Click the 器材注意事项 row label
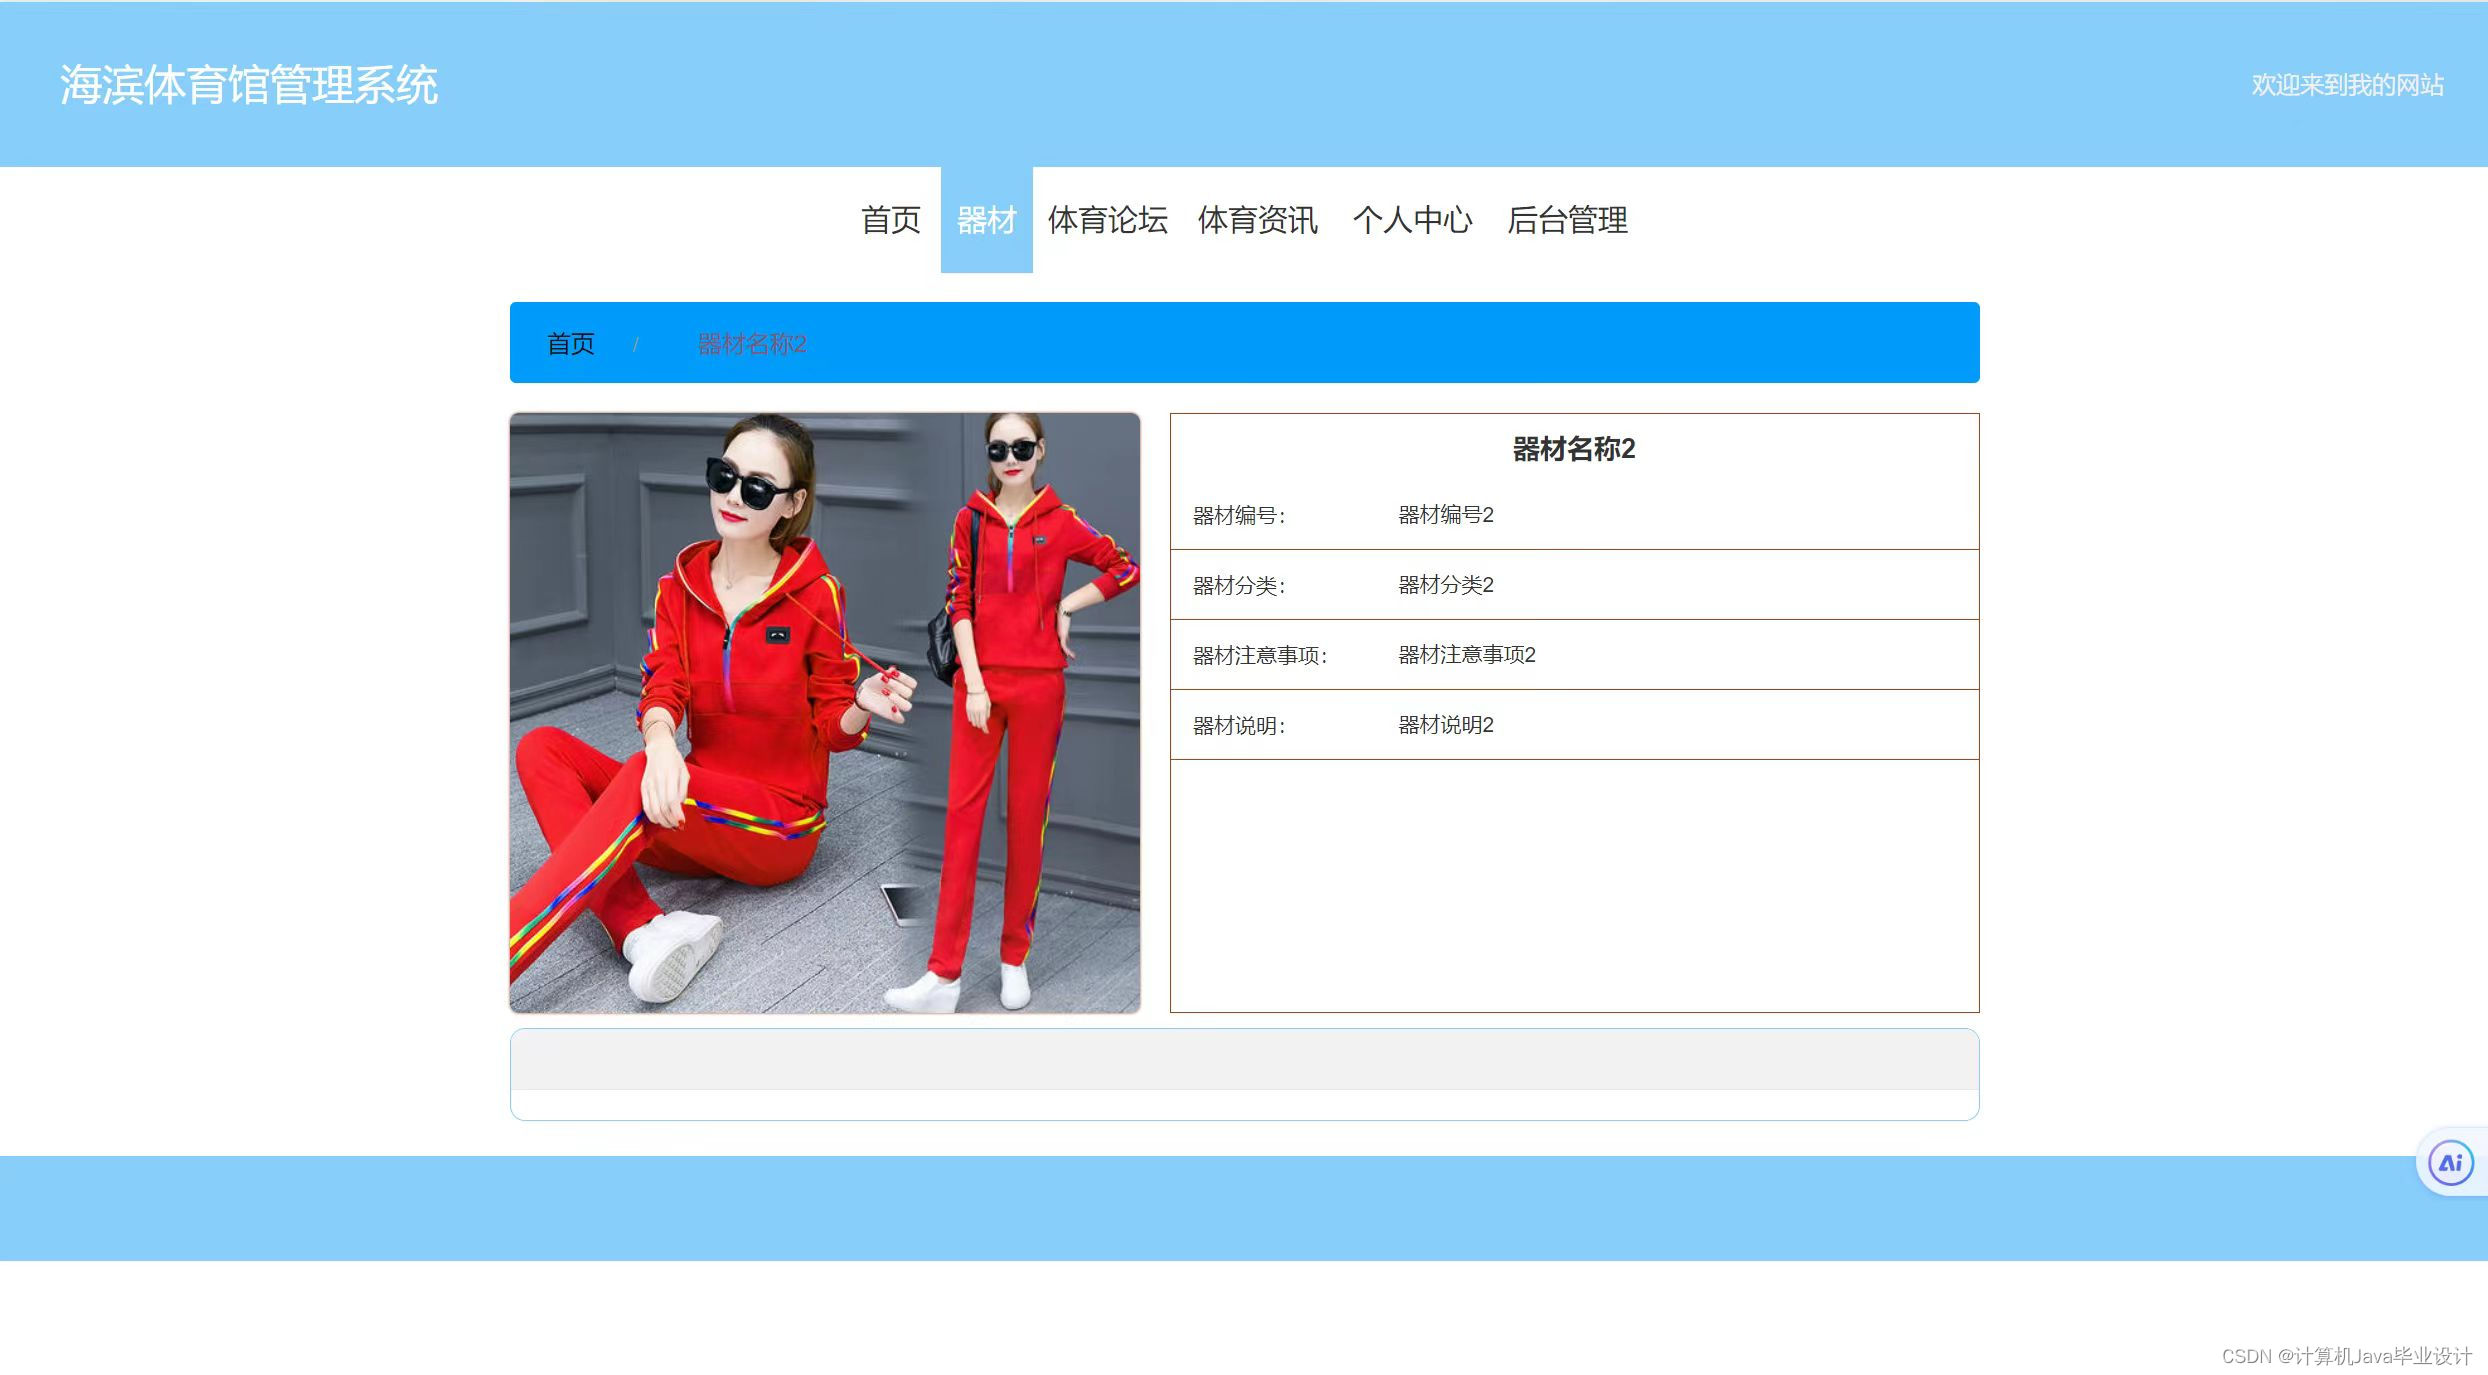This screenshot has height=1375, width=2488. (x=1259, y=656)
